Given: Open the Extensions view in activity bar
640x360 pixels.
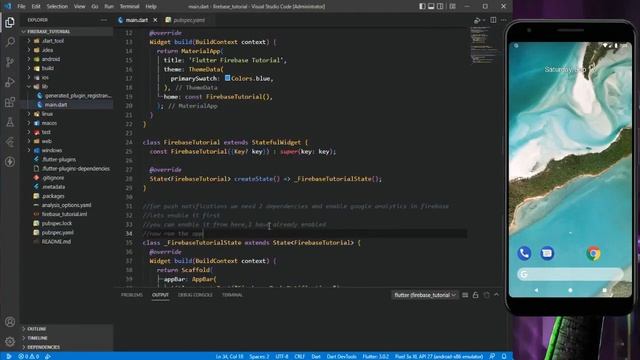Looking at the screenshot, I should pyautogui.click(x=10, y=102).
